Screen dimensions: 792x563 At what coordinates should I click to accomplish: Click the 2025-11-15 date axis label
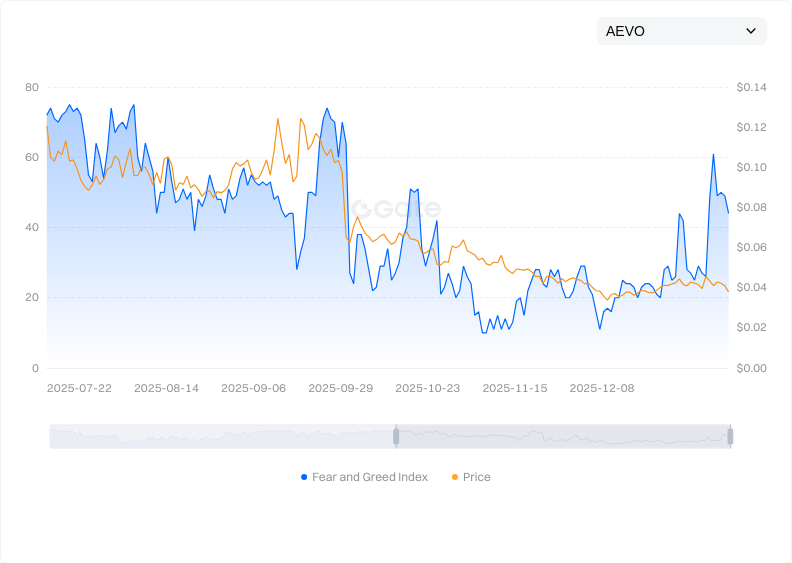point(514,388)
